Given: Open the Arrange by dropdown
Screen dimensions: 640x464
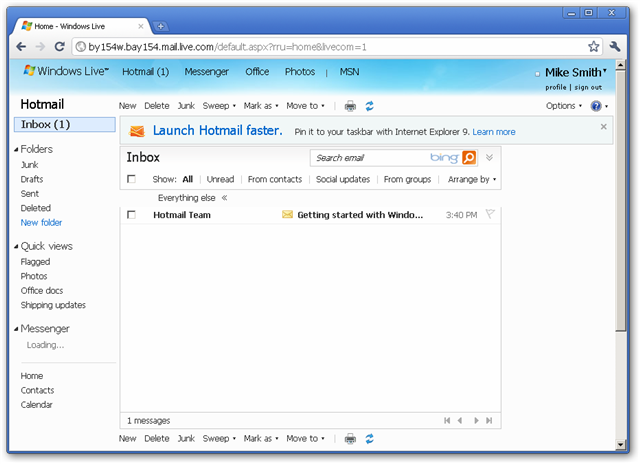Looking at the screenshot, I should pyautogui.click(x=472, y=179).
